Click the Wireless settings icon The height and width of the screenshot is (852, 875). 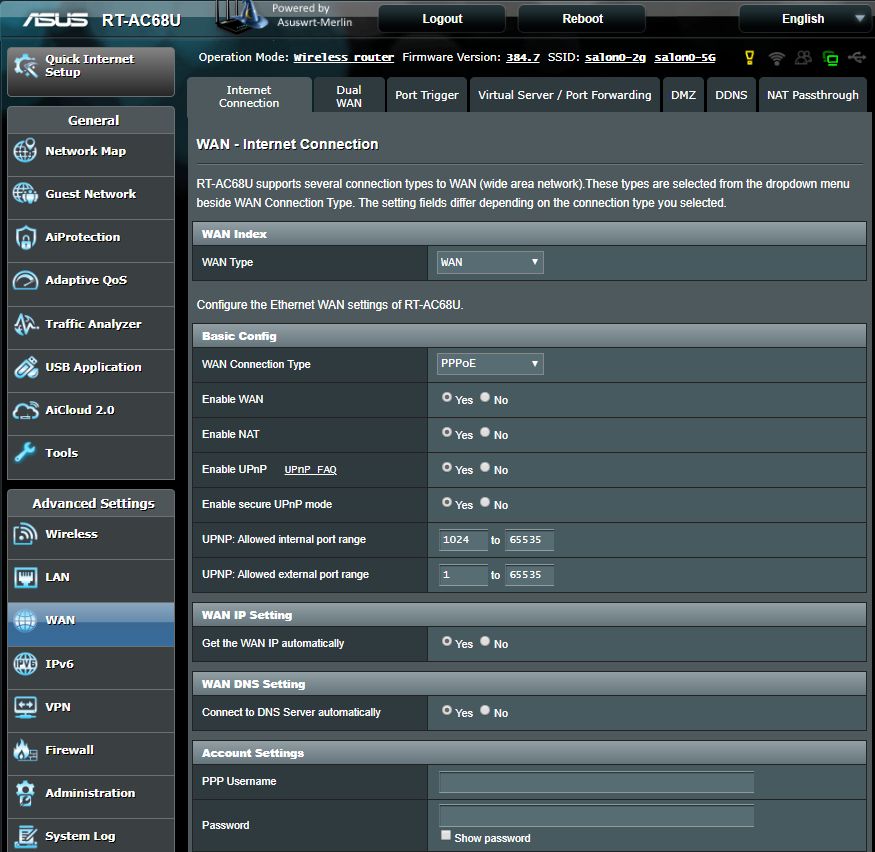(x=25, y=534)
